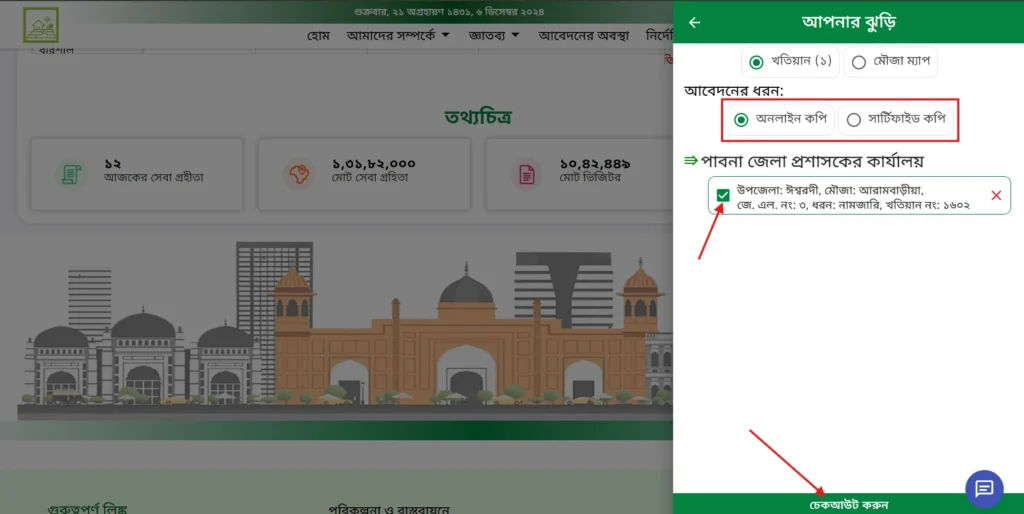The width and height of the screenshot is (1024, 514).
Task: Click the চেকআউট করুন button
Action: [x=848, y=504]
